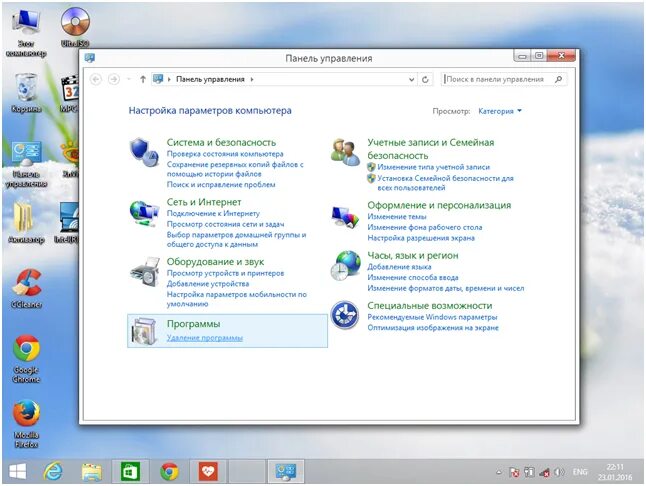Open Network and Internet globe icon
This screenshot has height=486, width=646.
pos(144,213)
